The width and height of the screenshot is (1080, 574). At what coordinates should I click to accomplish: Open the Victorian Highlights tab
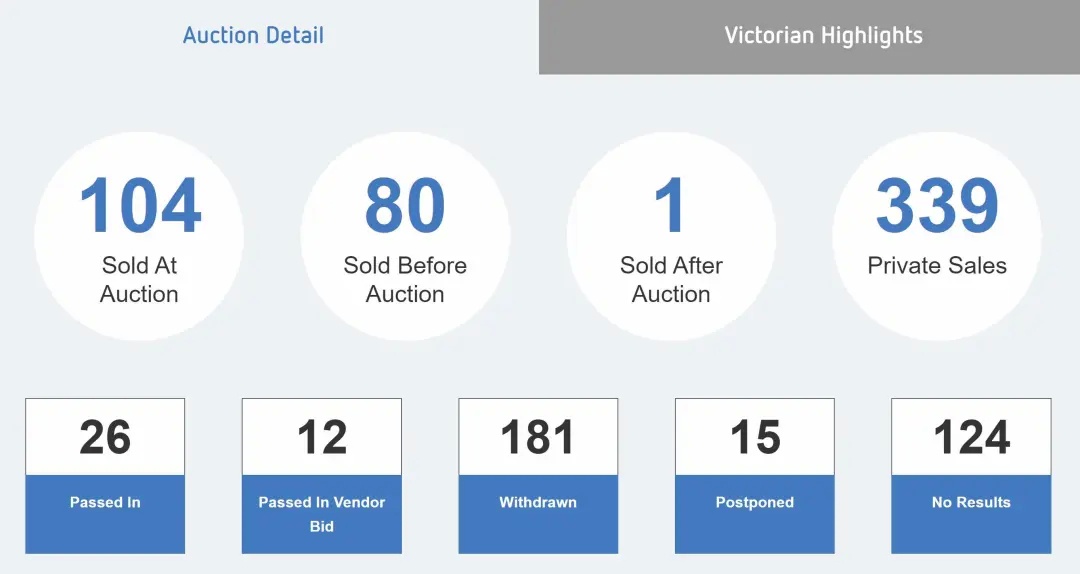click(809, 37)
